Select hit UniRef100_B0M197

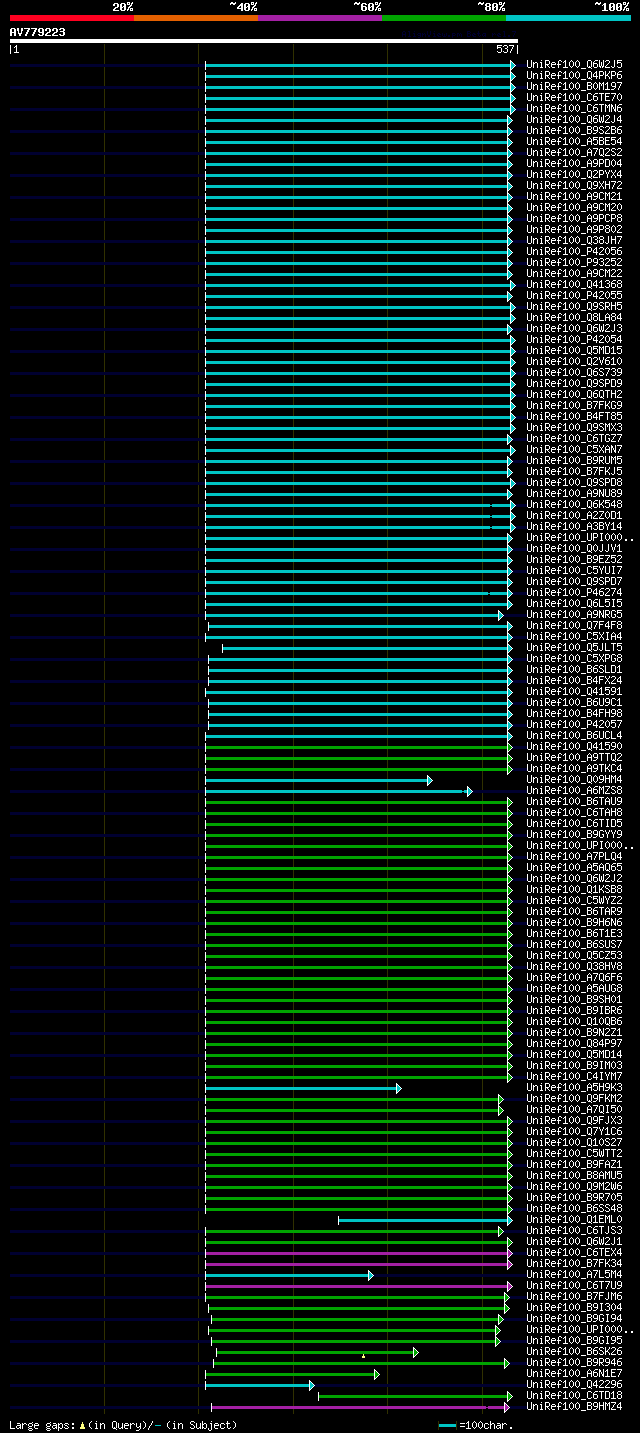tap(574, 86)
